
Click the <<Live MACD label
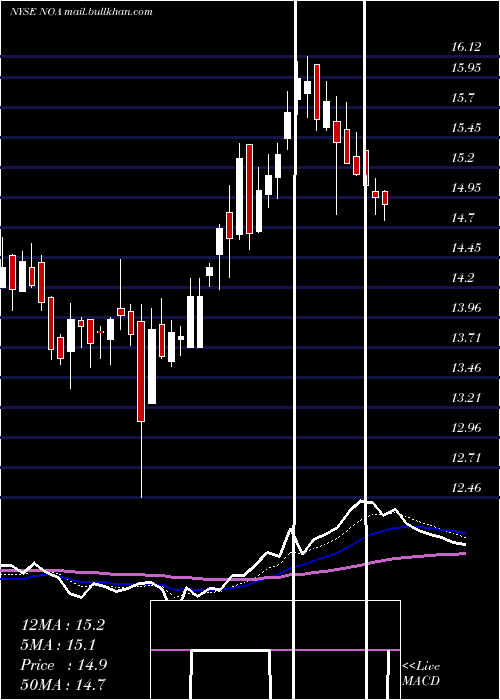[x=421, y=673]
